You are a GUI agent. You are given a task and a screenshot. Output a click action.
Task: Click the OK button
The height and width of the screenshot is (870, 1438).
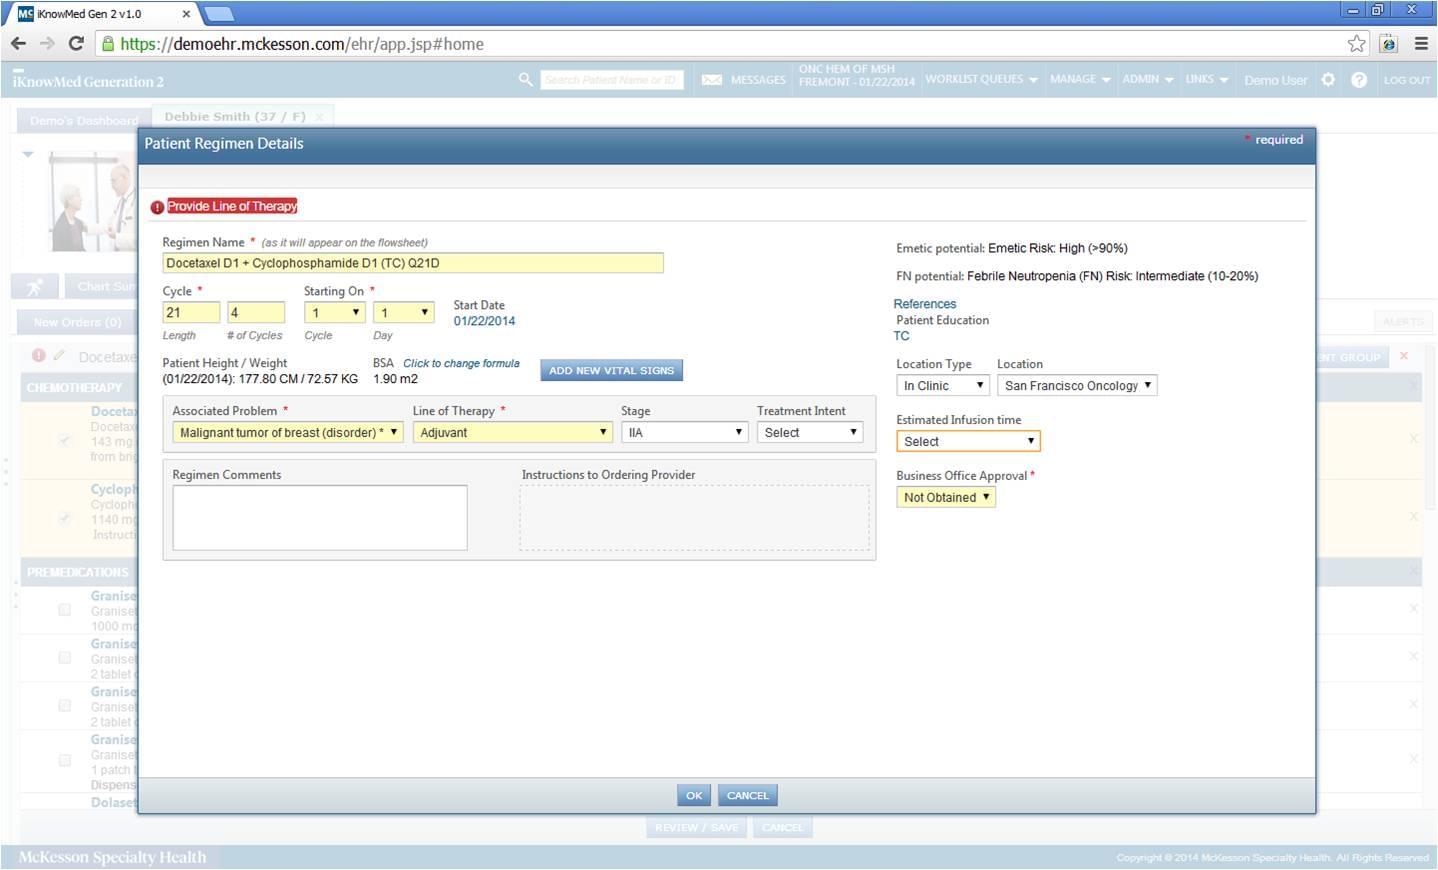[x=694, y=796]
